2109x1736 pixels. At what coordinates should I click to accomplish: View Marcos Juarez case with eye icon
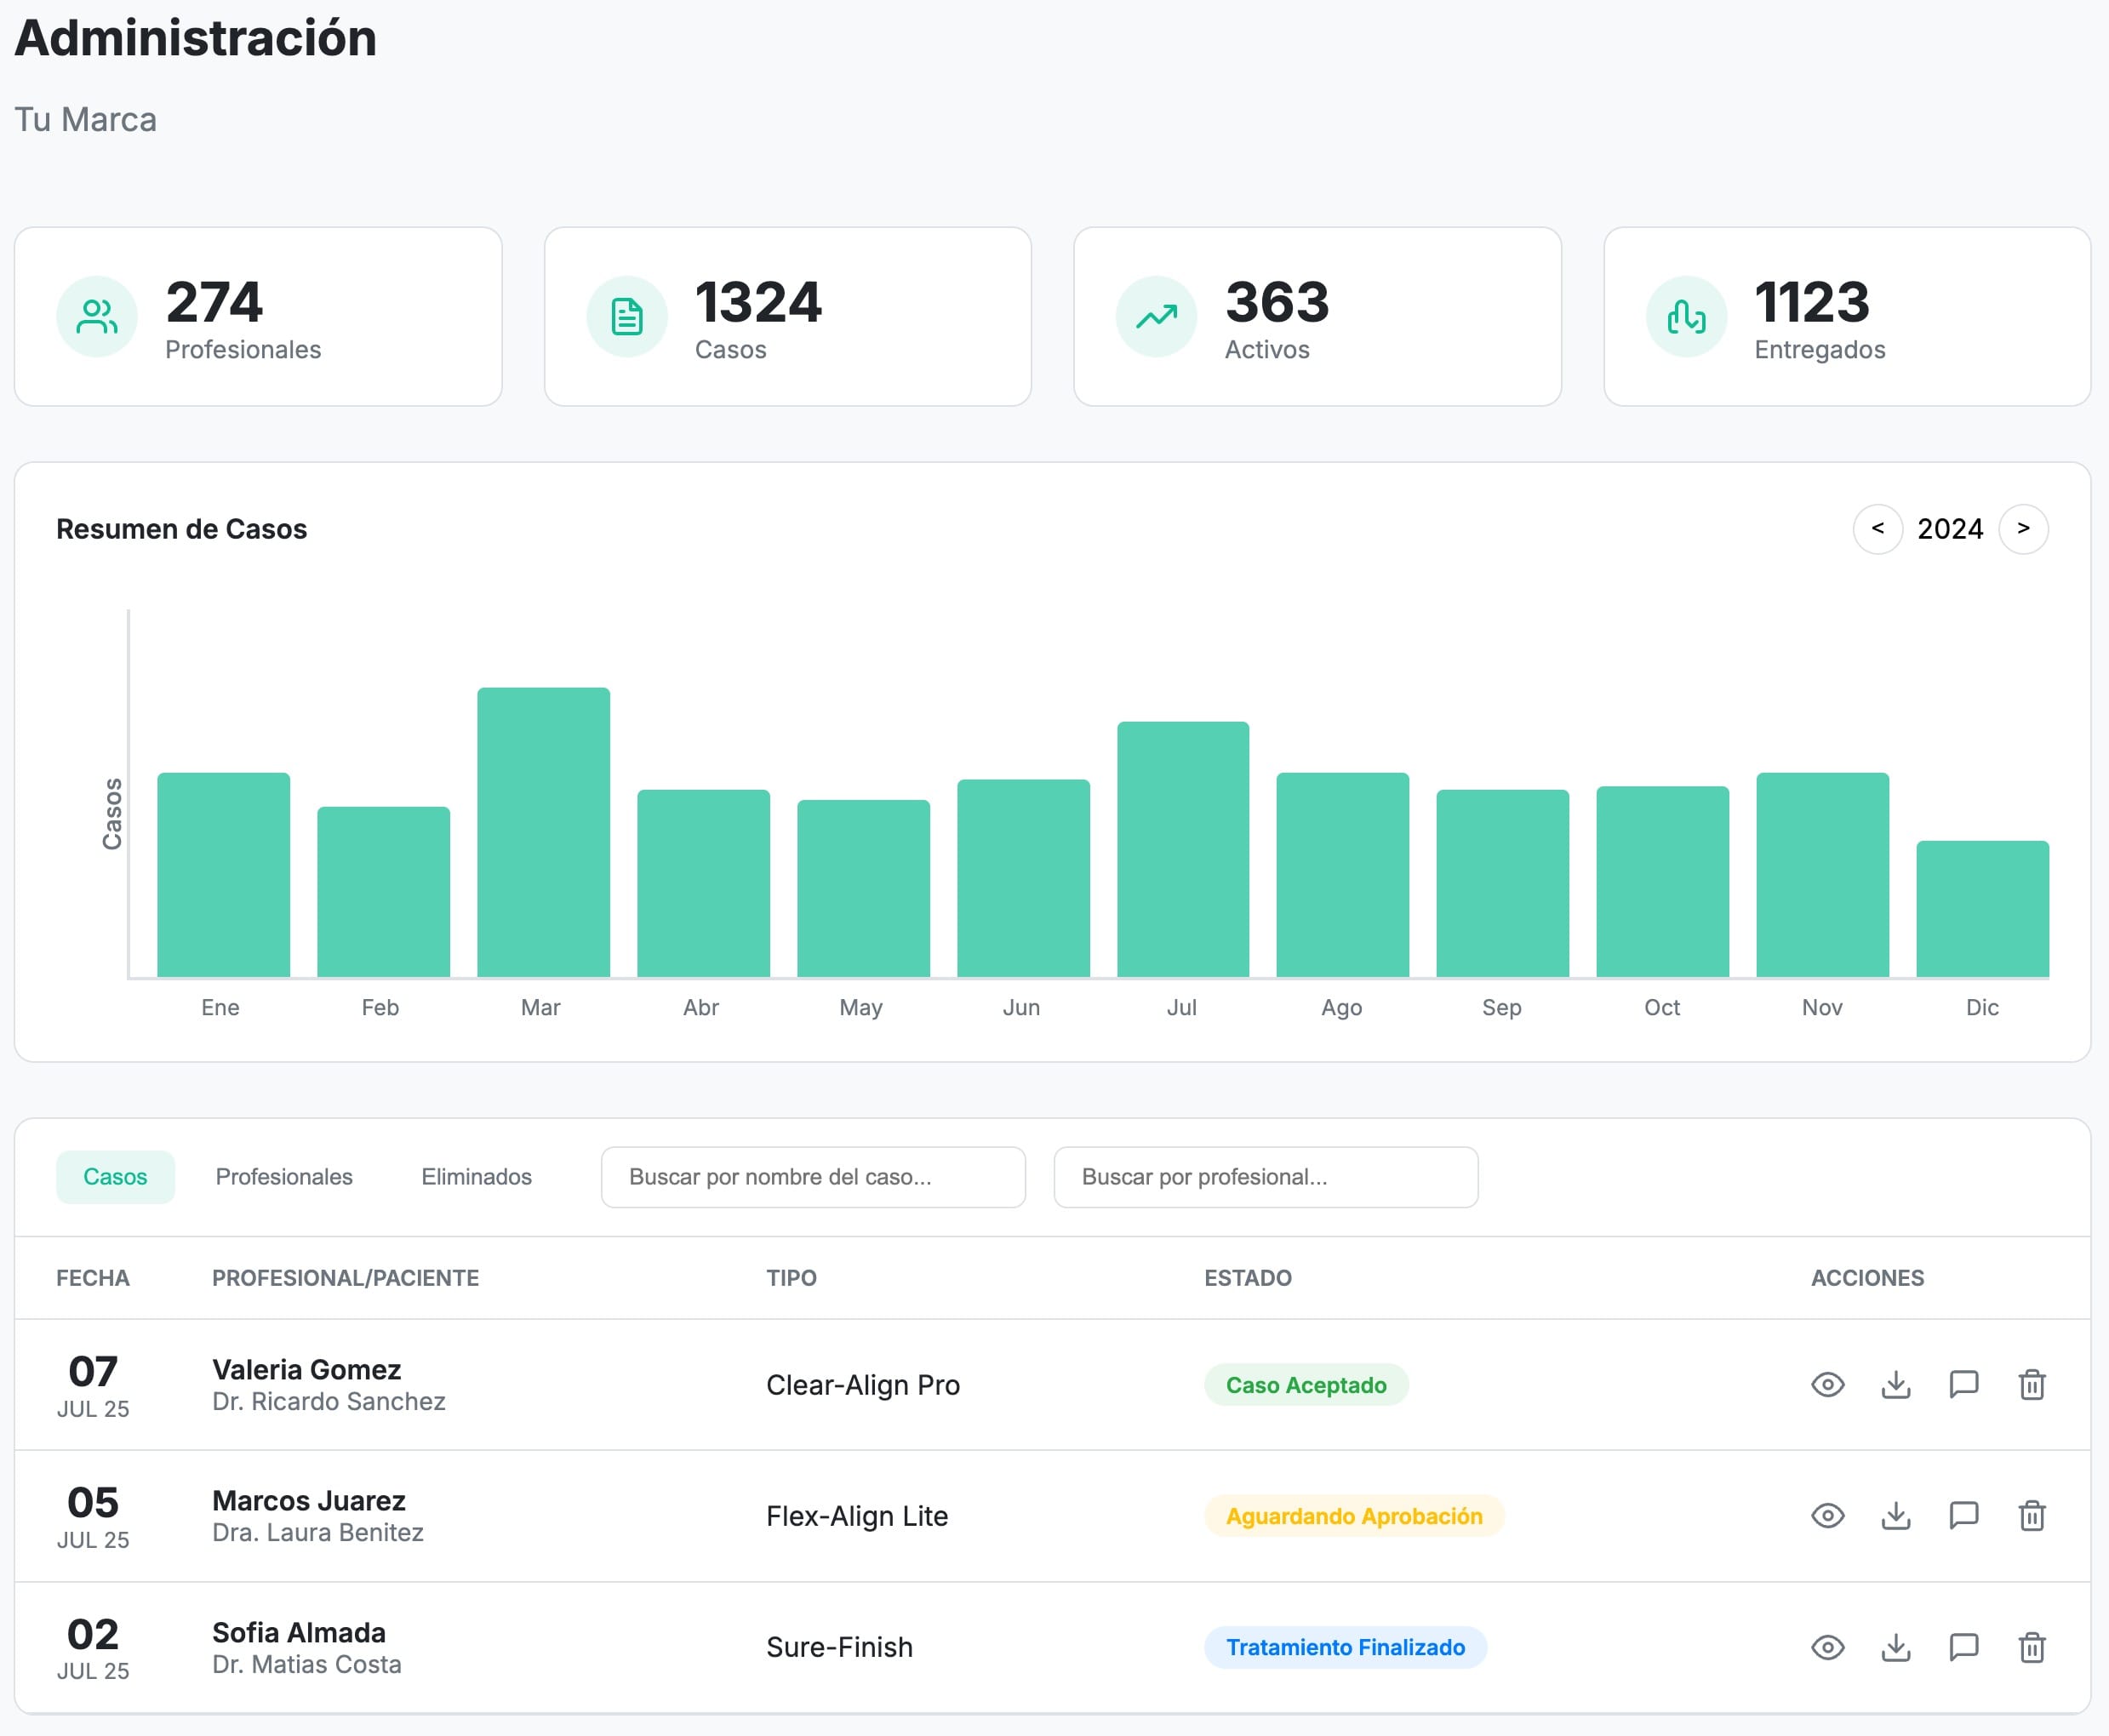tap(1827, 1515)
